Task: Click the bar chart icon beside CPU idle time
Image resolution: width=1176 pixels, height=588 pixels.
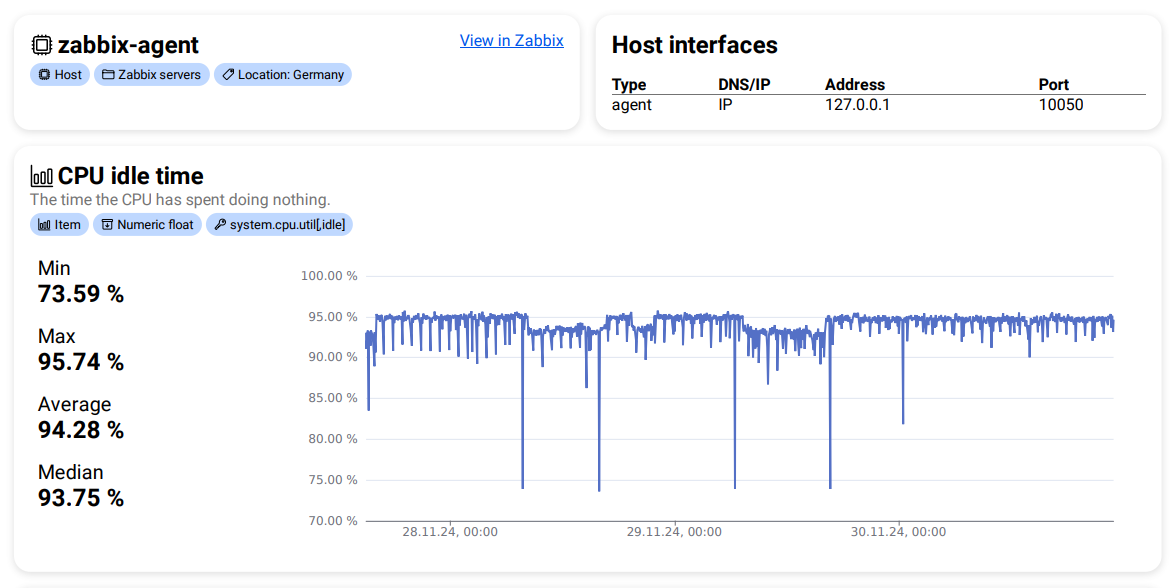Action: coord(42,177)
